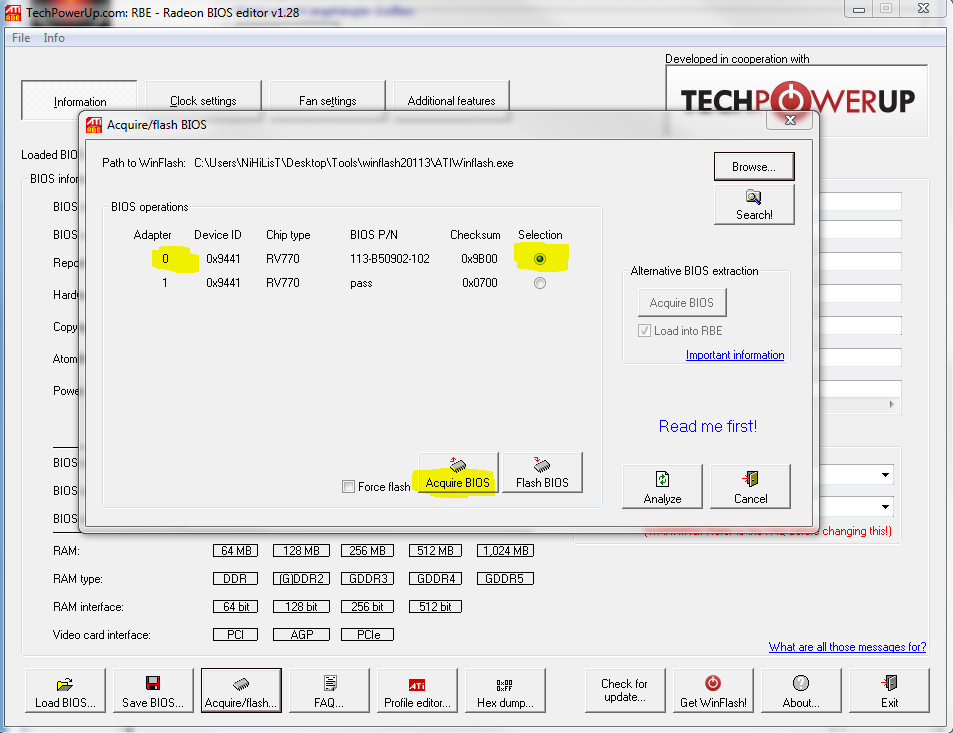Click the horizontal scroll arrow in right panel
Viewport: 953px width, 733px height.
(x=892, y=404)
